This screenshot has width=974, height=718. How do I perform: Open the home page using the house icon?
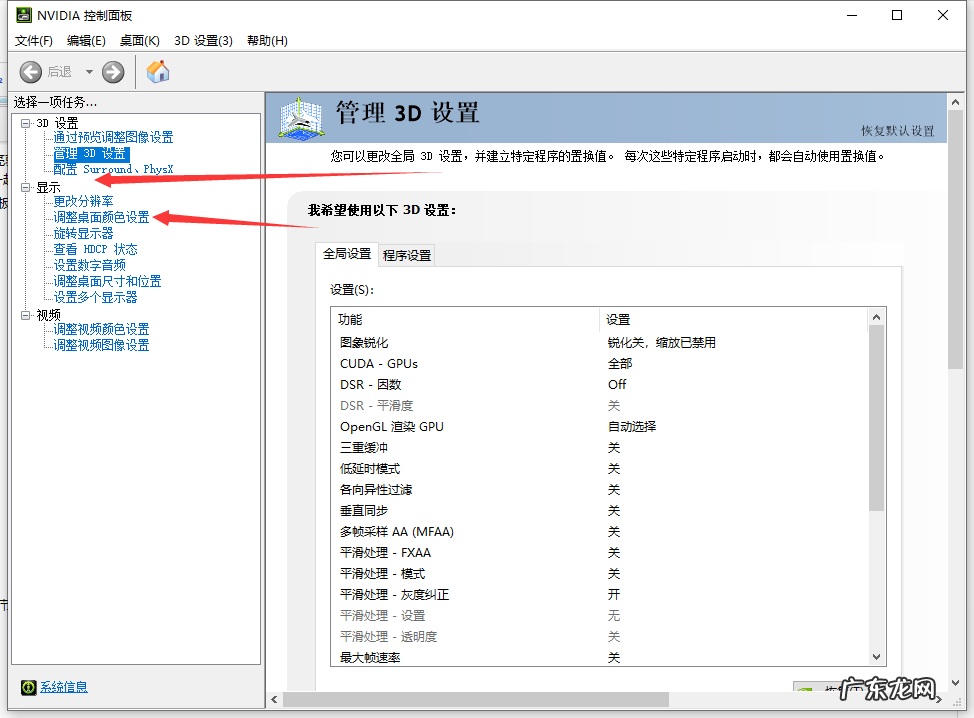click(157, 71)
